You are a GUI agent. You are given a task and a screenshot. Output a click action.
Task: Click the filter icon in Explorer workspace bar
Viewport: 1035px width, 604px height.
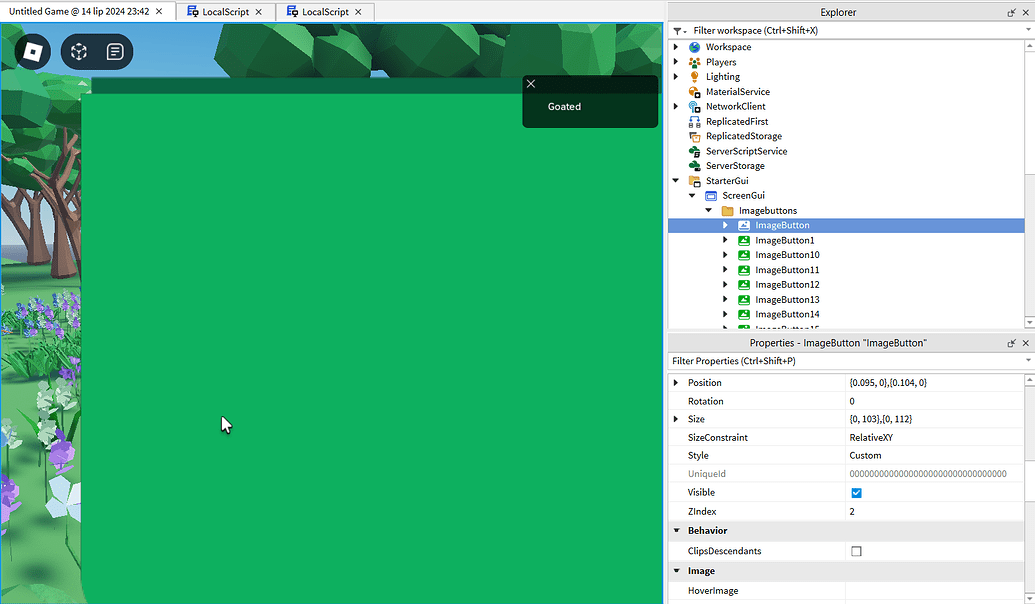(678, 30)
